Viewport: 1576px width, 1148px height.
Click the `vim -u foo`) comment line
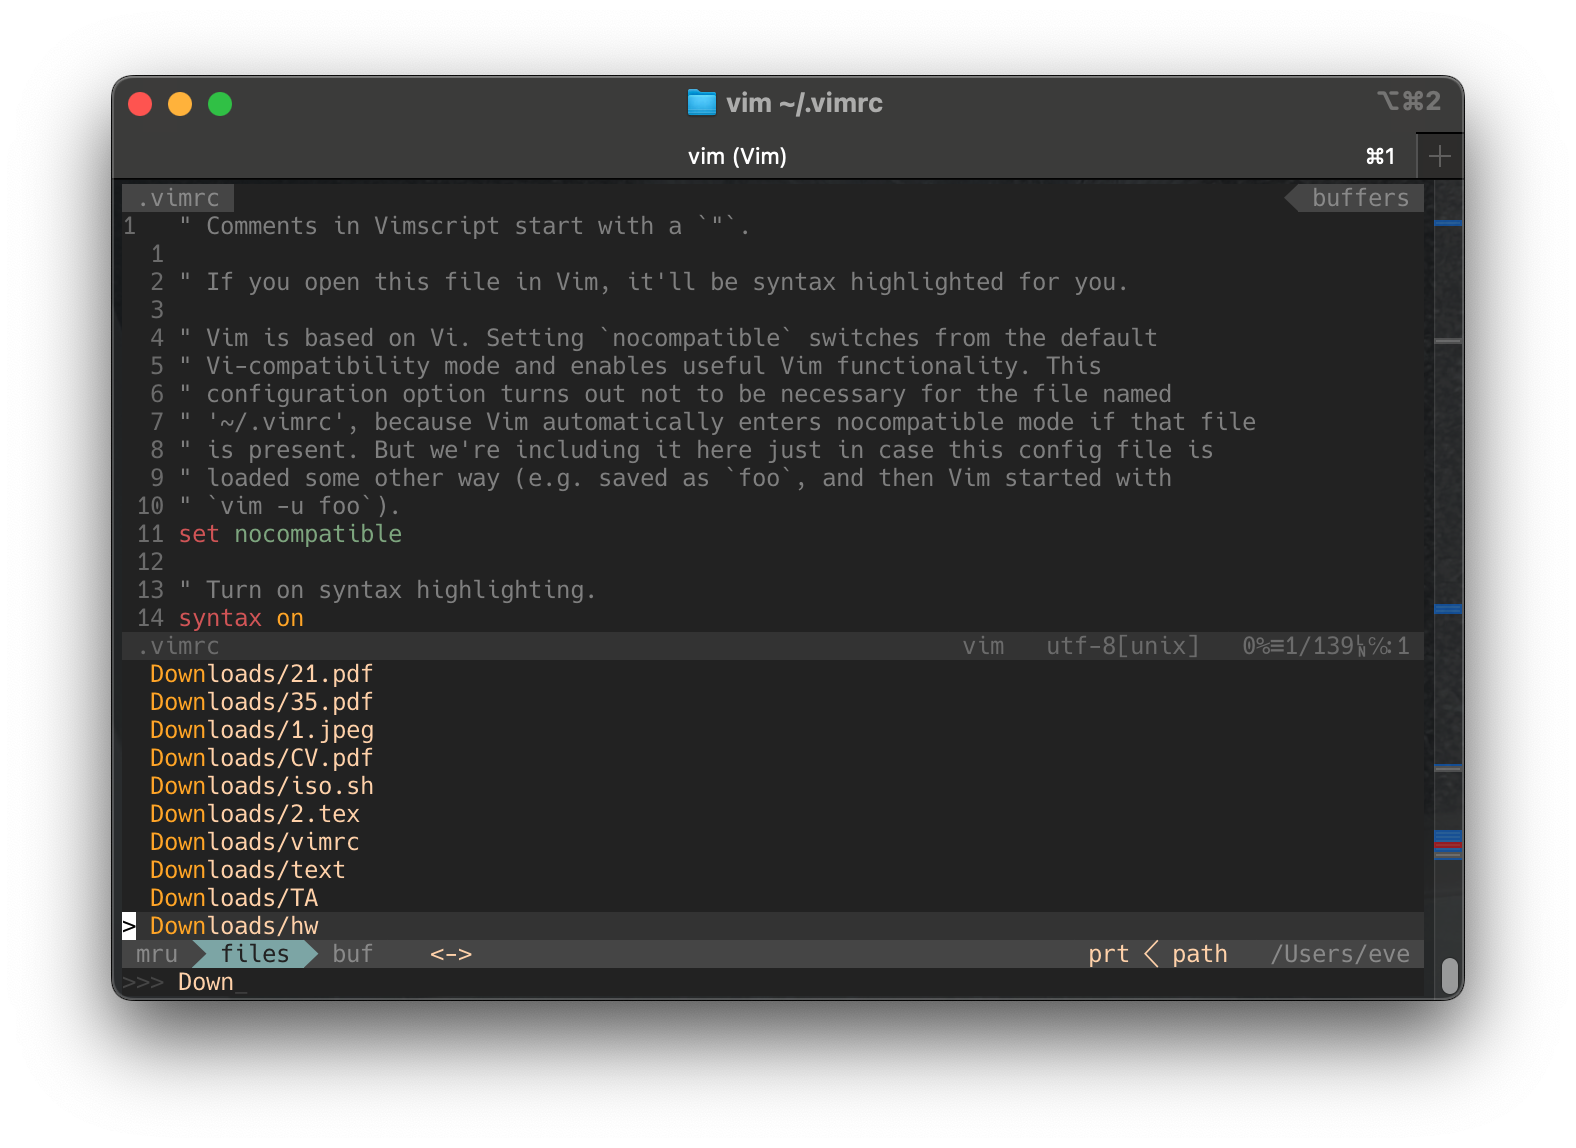coord(289,506)
